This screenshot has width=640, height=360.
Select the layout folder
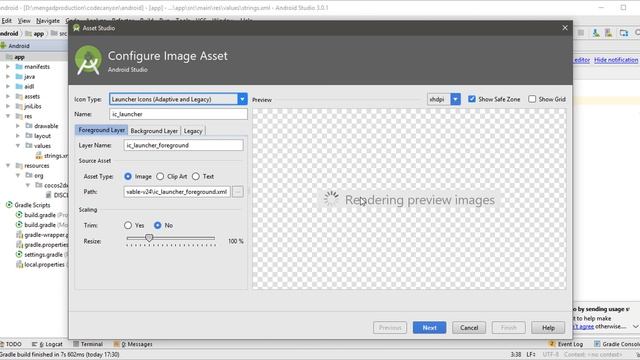[x=42, y=136]
